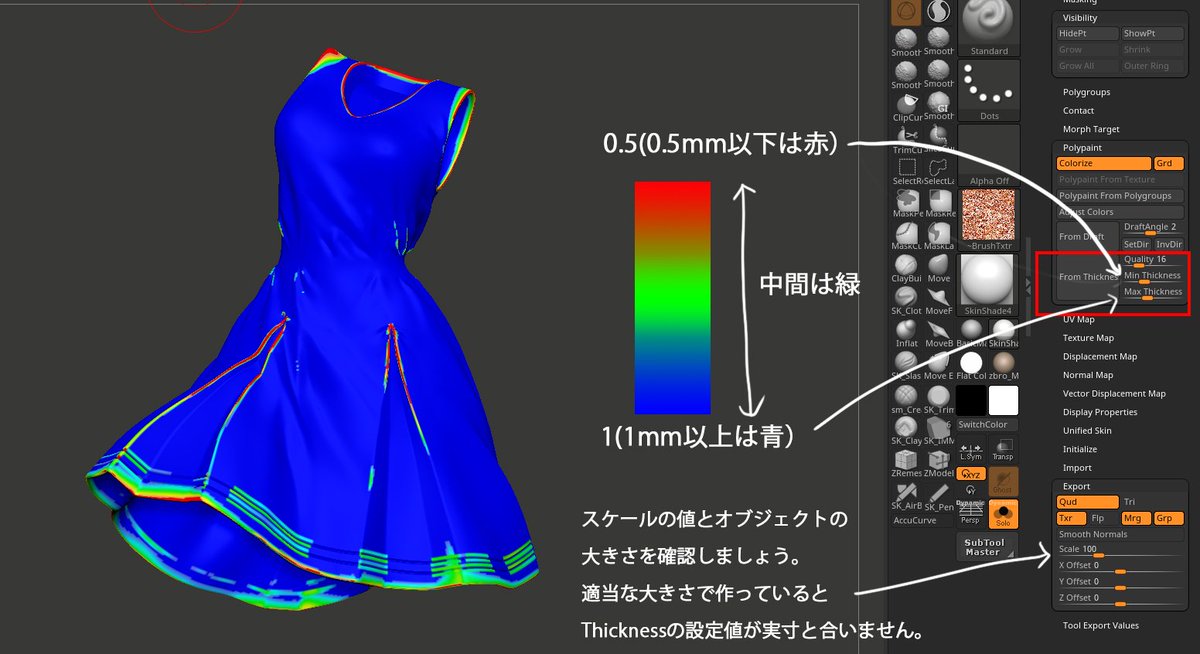Collapse the Polypaint section
Image resolution: width=1200 pixels, height=654 pixels.
1082,147
